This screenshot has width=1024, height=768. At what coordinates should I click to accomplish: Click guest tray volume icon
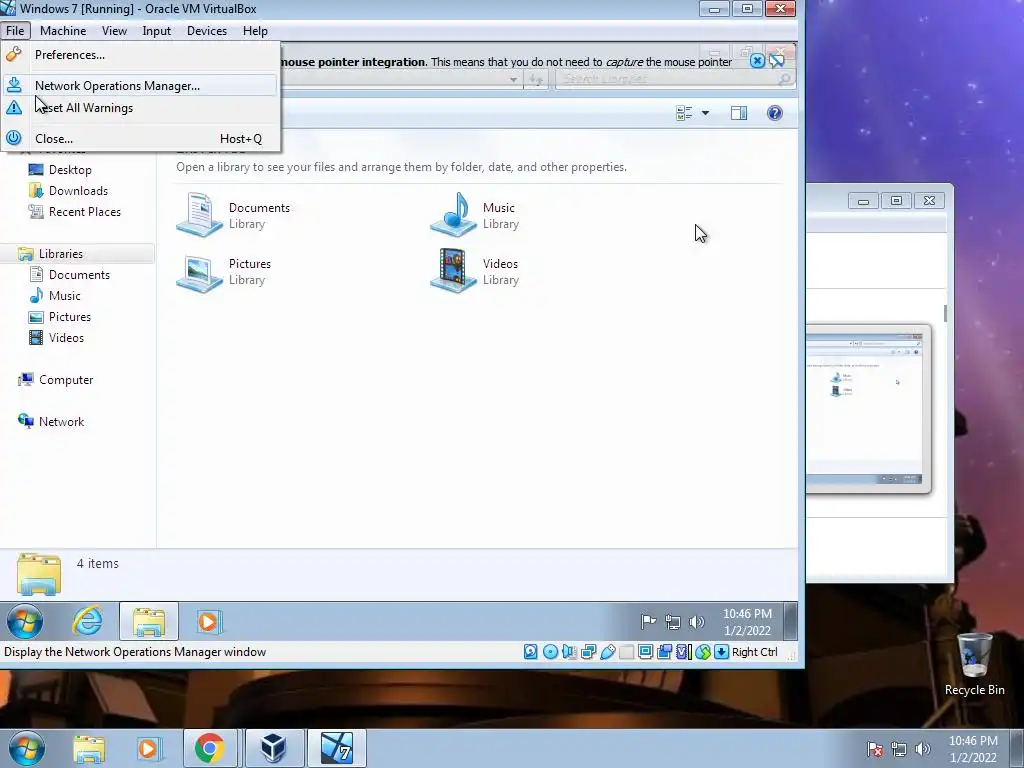point(697,622)
